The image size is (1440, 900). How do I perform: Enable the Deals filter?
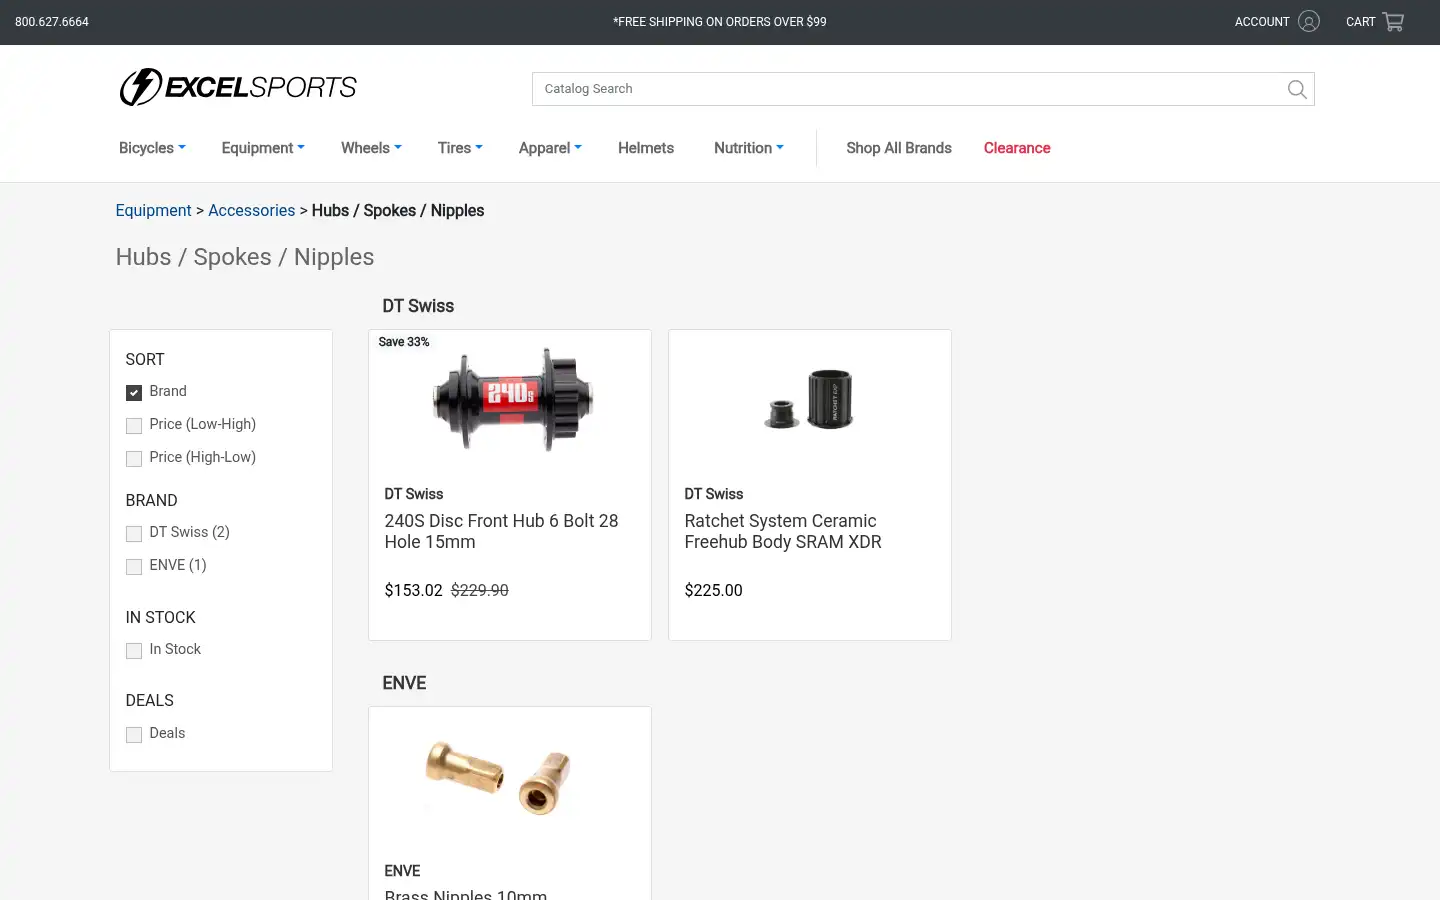tap(134, 734)
